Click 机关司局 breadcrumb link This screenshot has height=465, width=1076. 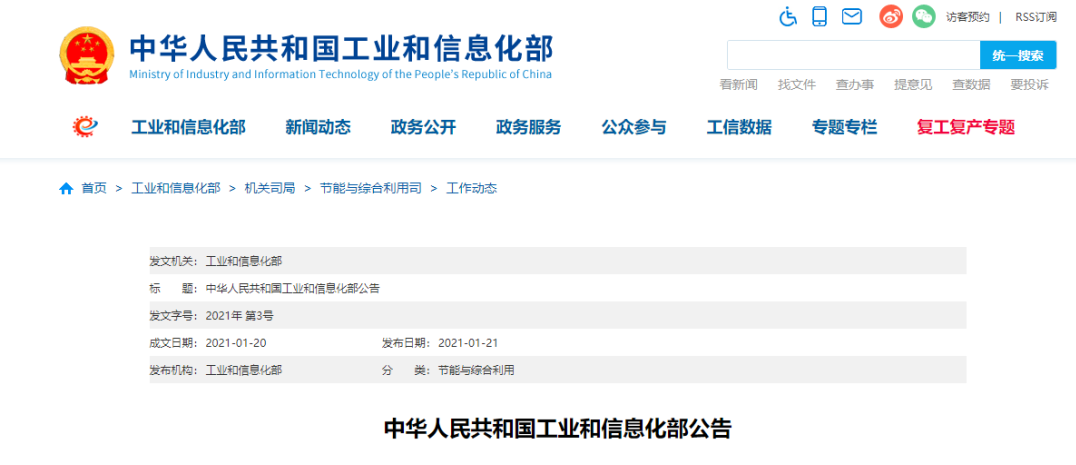point(270,189)
